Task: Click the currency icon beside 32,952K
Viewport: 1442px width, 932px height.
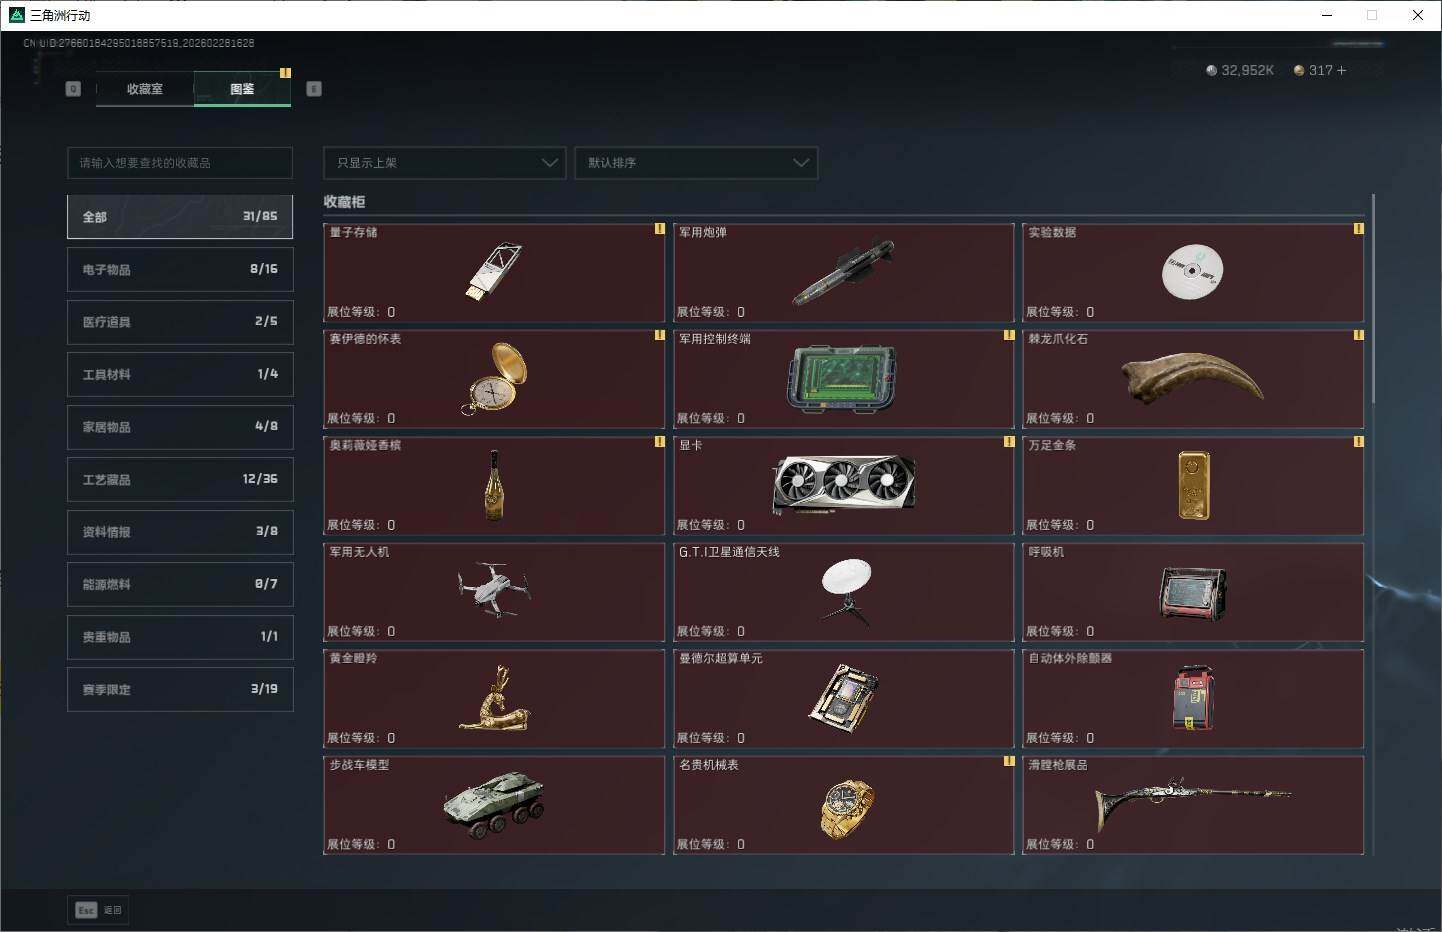Action: pos(1212,71)
